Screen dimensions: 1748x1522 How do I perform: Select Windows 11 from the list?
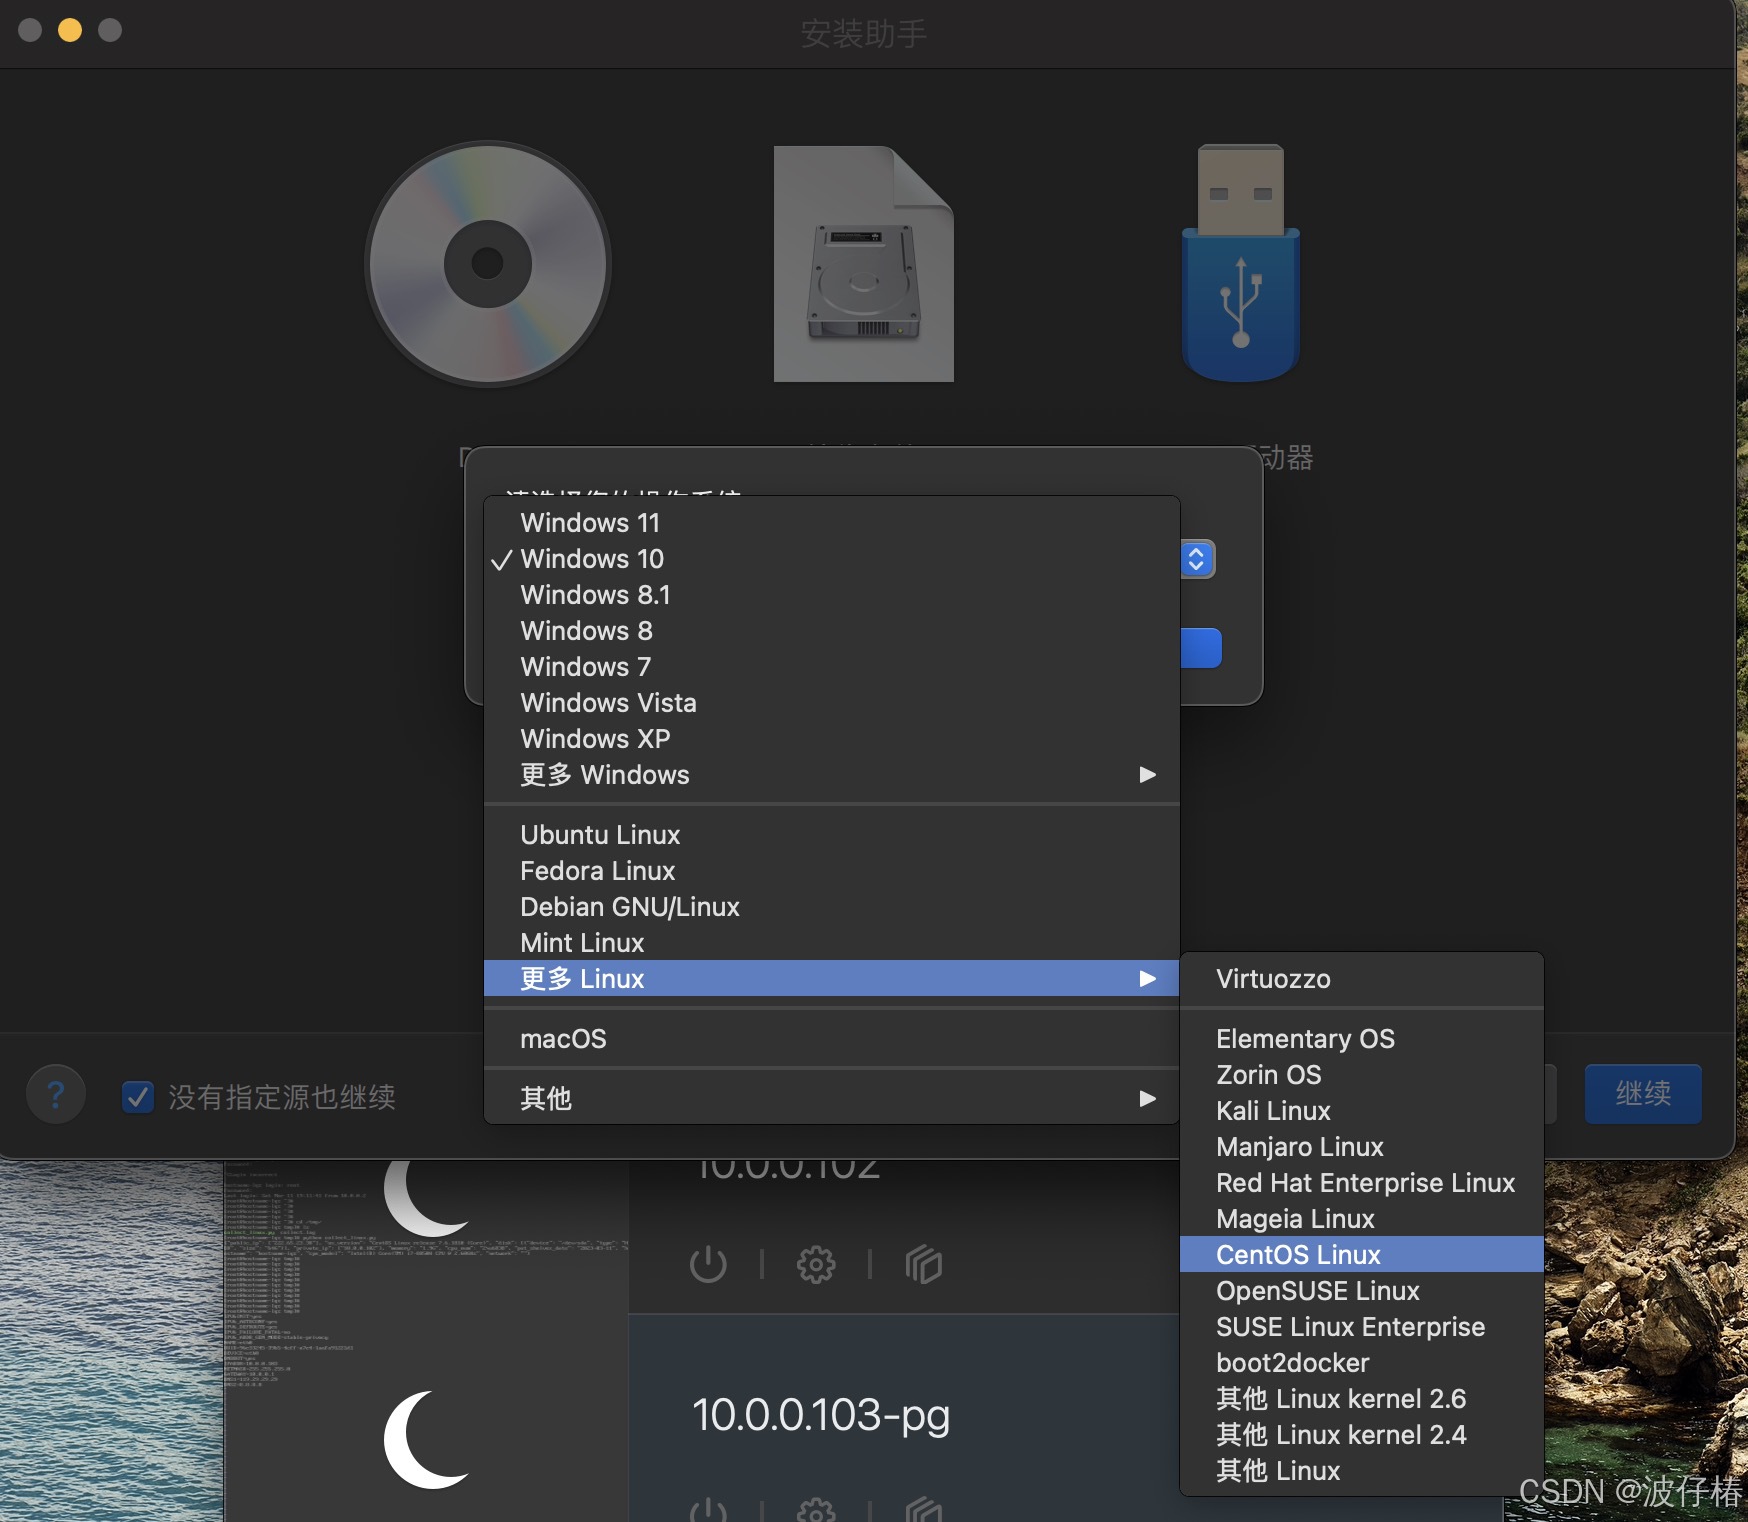[x=832, y=523]
